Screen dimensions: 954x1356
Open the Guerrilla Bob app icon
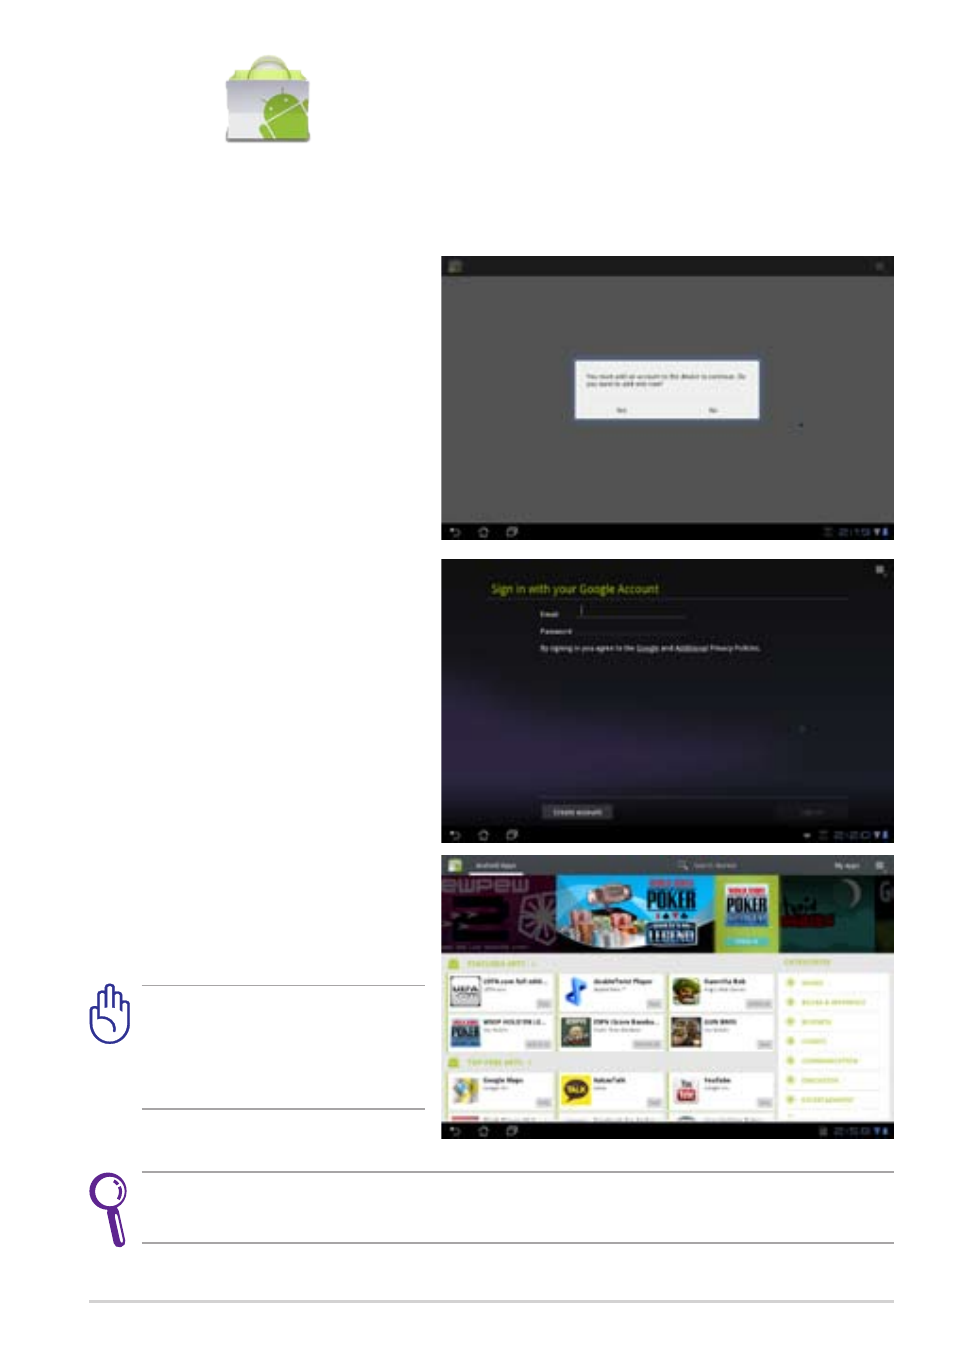click(x=685, y=992)
